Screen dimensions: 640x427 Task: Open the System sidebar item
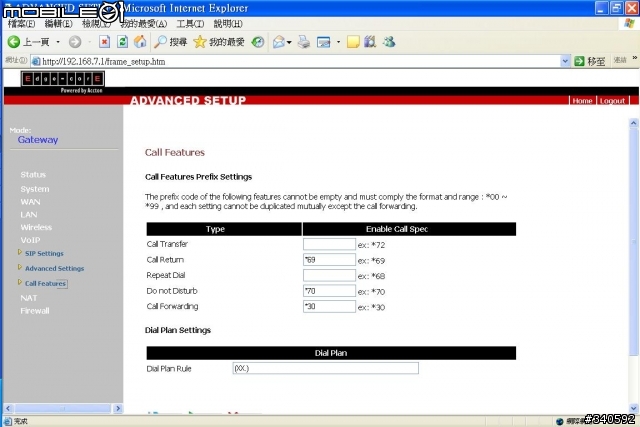point(35,189)
